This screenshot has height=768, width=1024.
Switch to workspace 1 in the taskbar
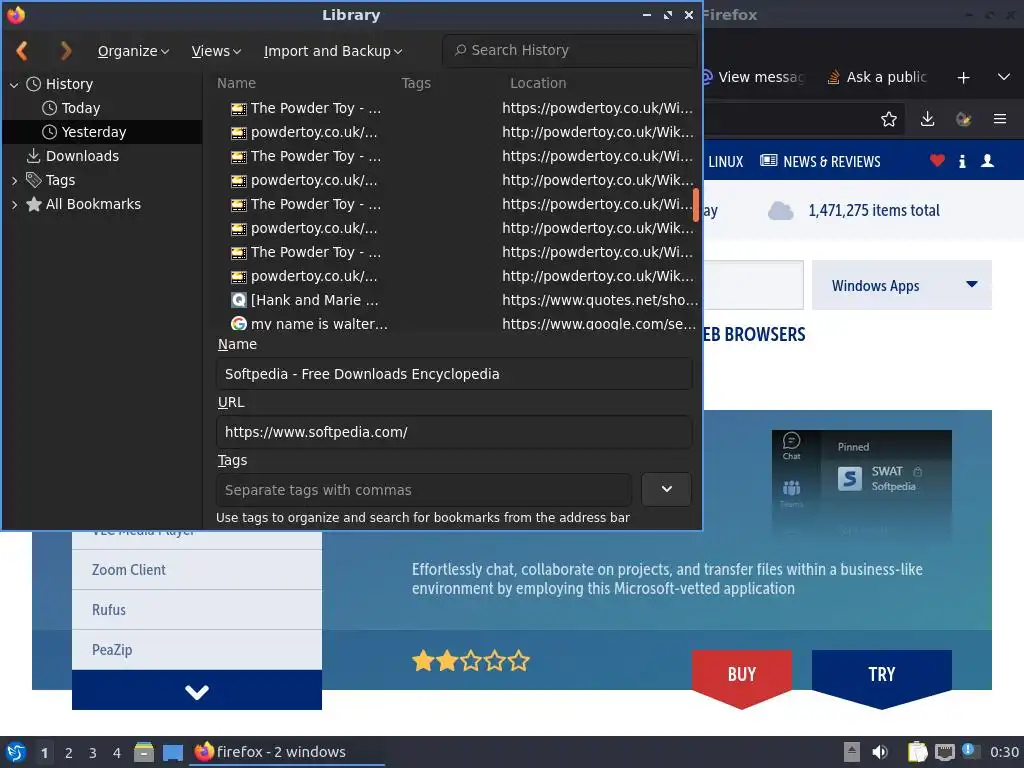coord(44,752)
